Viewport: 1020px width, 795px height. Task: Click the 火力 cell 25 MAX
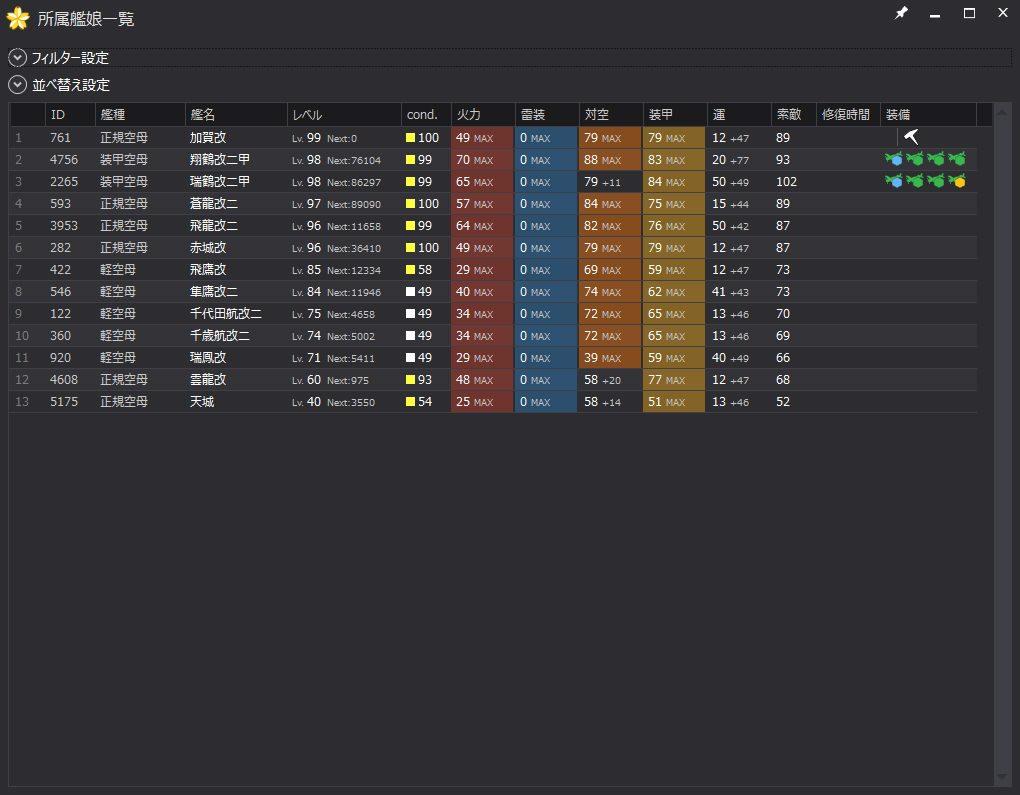point(483,401)
